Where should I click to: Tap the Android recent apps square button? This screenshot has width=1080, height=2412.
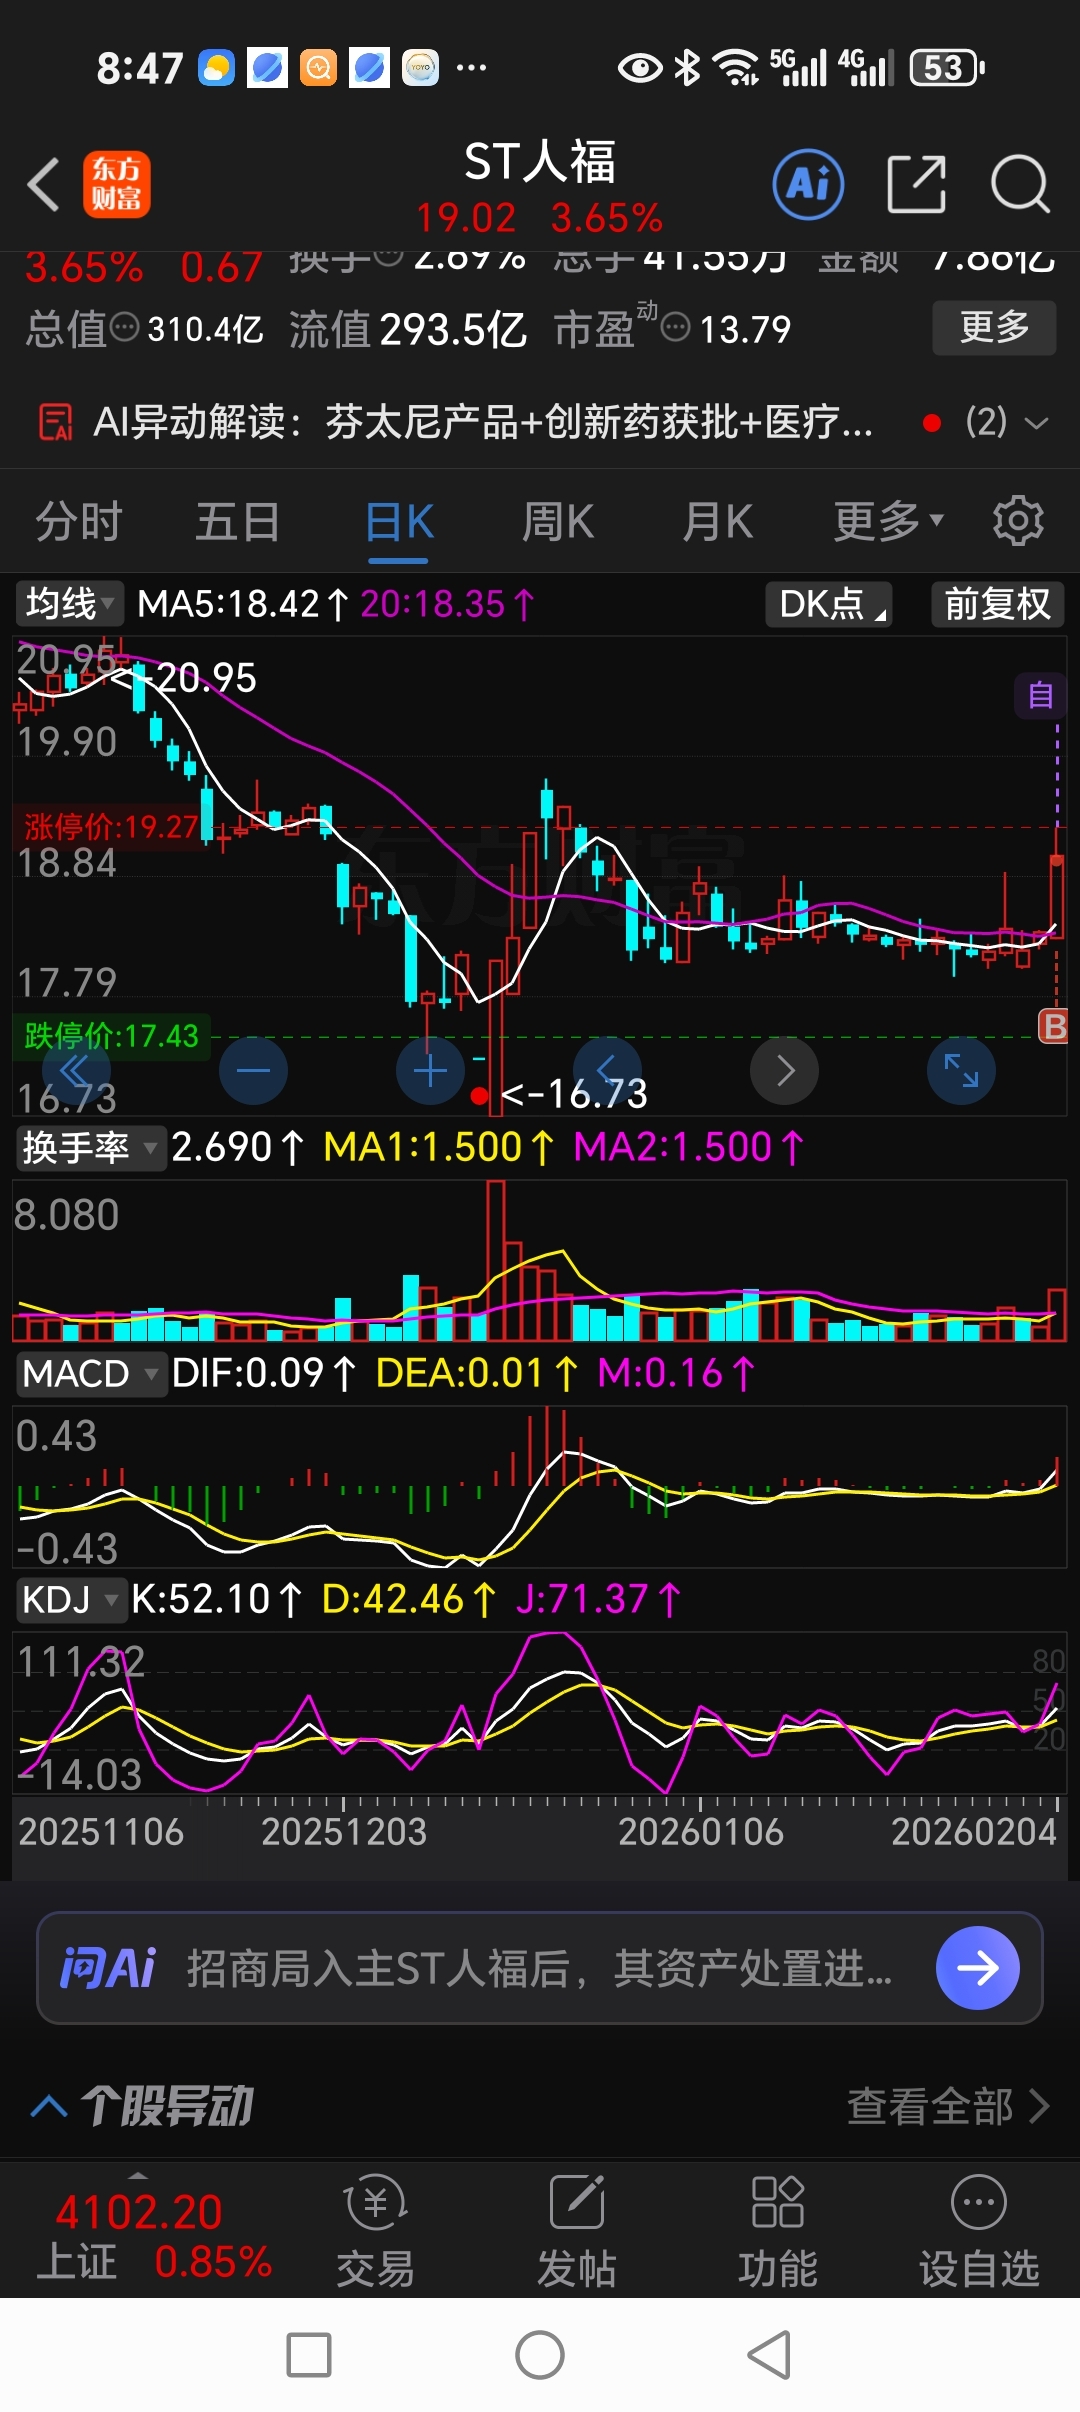[x=309, y=2355]
